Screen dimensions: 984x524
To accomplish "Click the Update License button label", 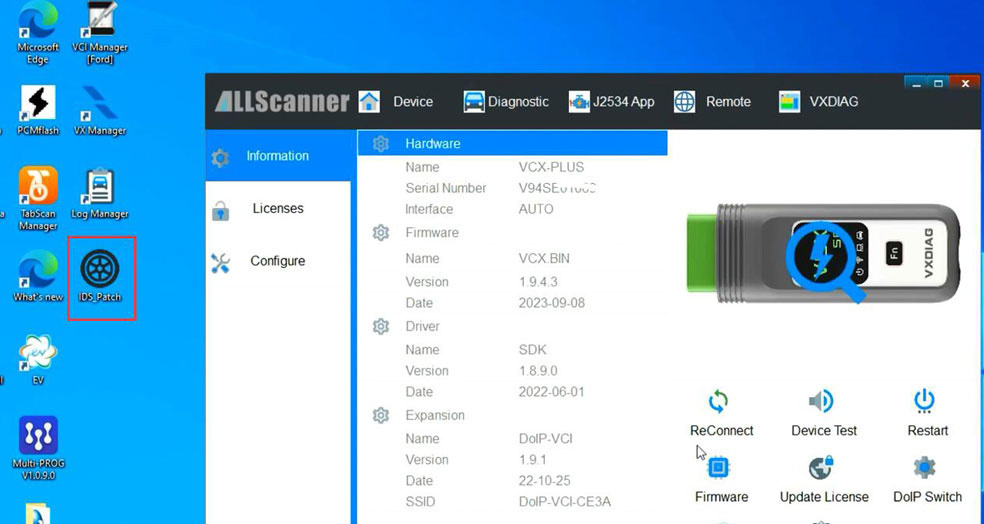I will coord(824,497).
